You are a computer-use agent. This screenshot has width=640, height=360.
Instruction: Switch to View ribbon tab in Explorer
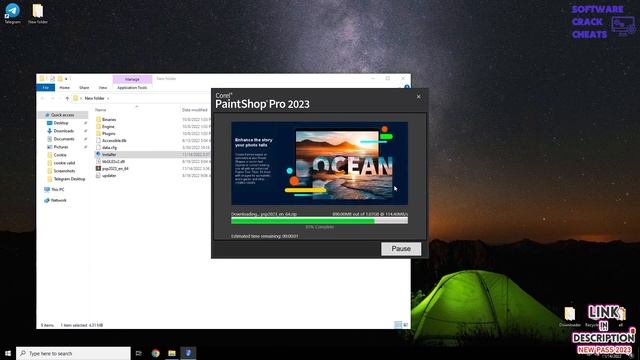(102, 87)
